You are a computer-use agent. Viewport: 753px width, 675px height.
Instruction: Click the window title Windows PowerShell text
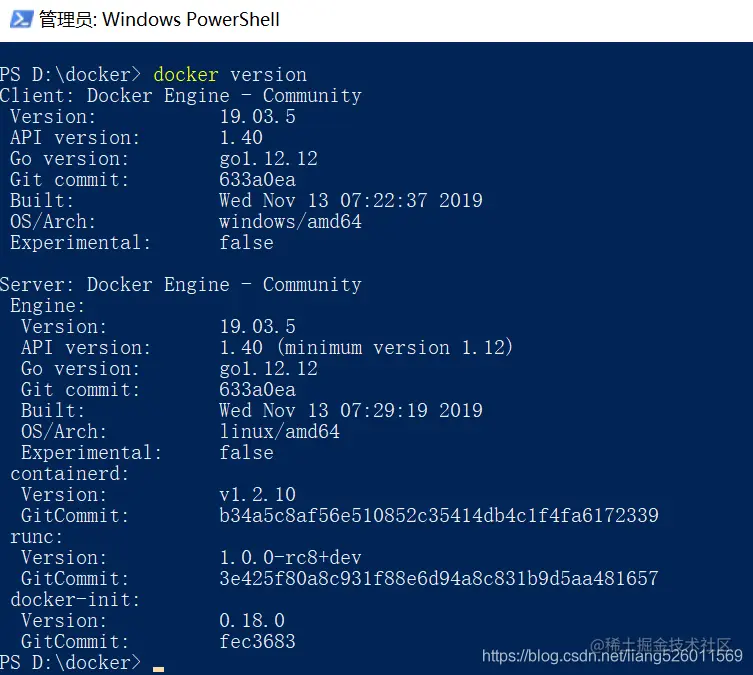(191, 20)
